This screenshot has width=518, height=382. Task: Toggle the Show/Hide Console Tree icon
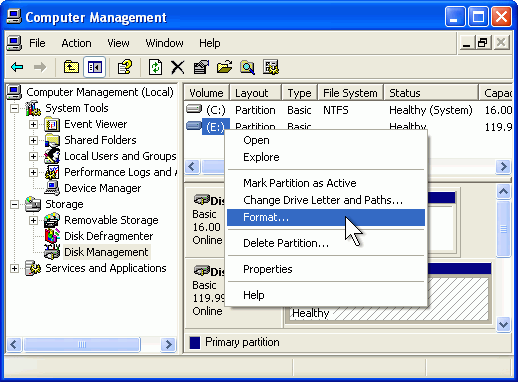[x=95, y=67]
